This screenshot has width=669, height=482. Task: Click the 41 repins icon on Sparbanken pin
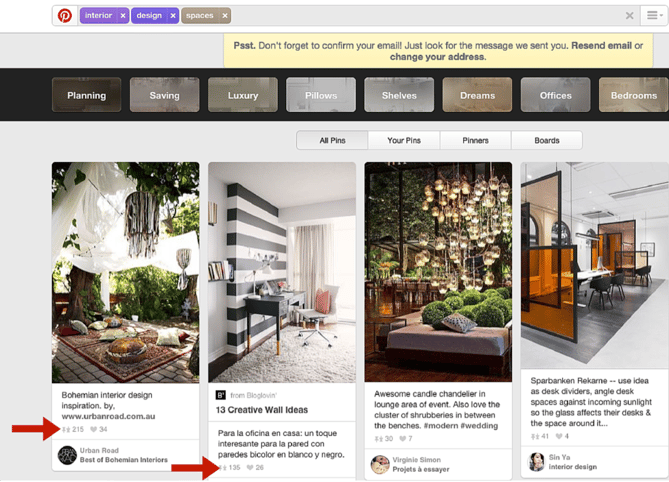pos(535,436)
